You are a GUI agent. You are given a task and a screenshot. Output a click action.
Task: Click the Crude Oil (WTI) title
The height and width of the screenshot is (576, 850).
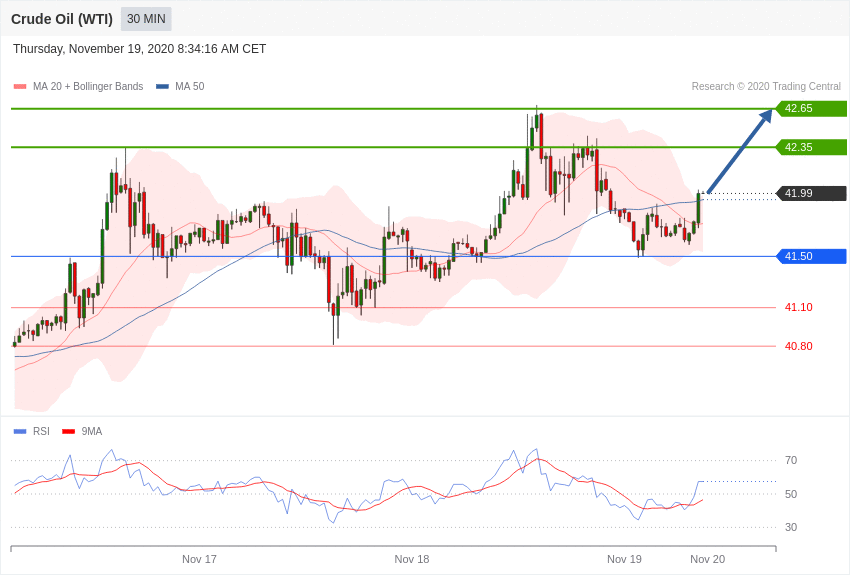(62, 20)
